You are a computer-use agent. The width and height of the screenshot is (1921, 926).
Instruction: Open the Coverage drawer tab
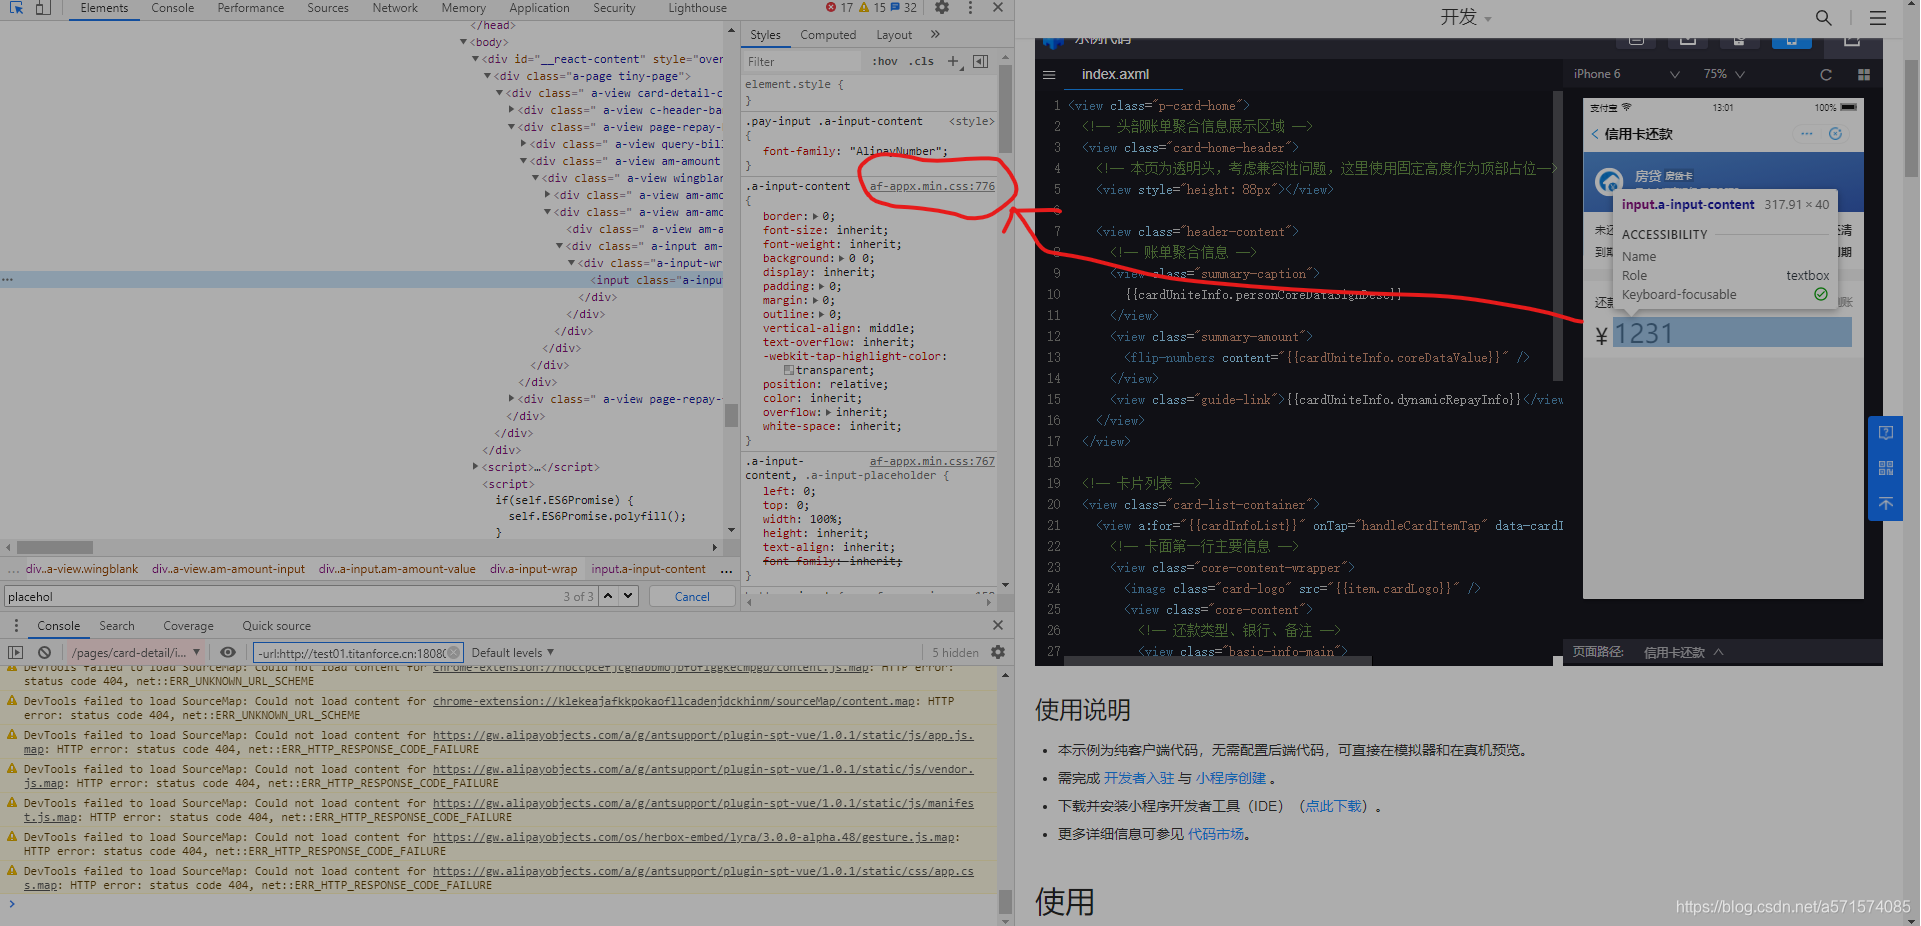[188, 626]
